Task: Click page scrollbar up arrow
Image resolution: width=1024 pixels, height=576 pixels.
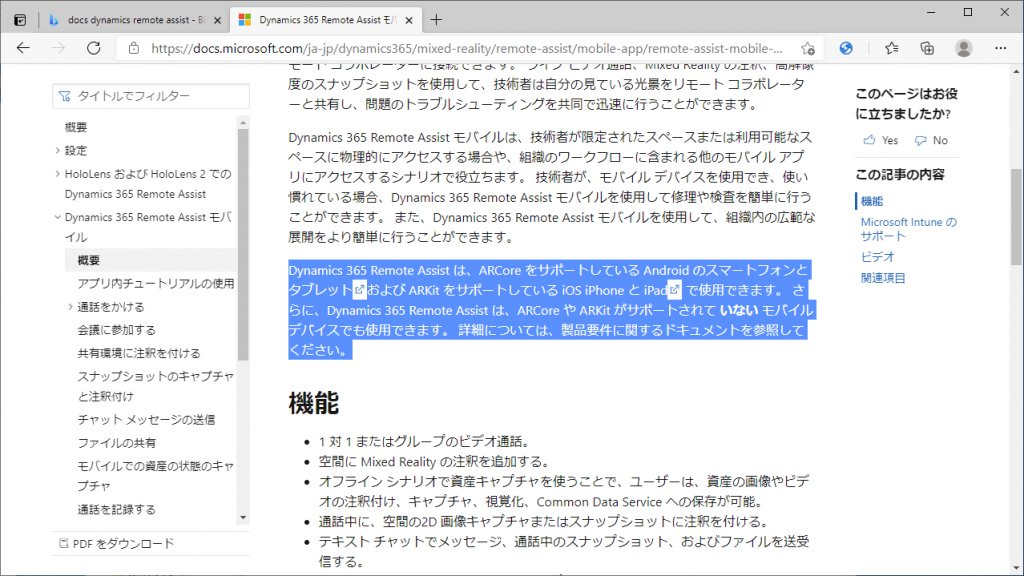Action: coord(1016,71)
